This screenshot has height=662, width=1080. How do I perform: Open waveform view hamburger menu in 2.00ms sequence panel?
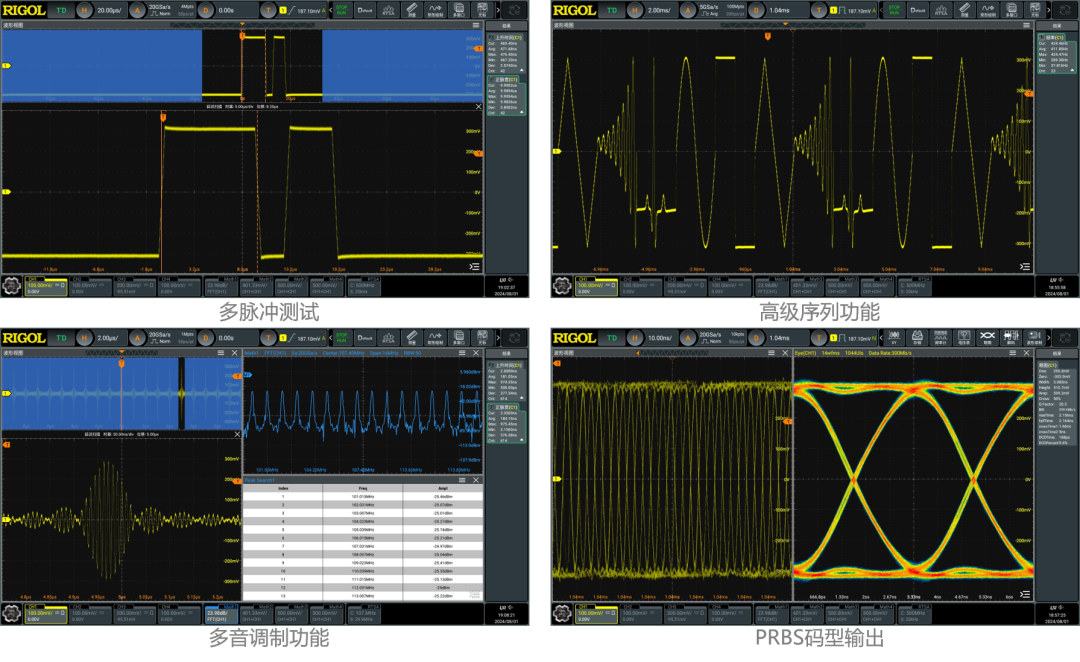pos(1026,25)
